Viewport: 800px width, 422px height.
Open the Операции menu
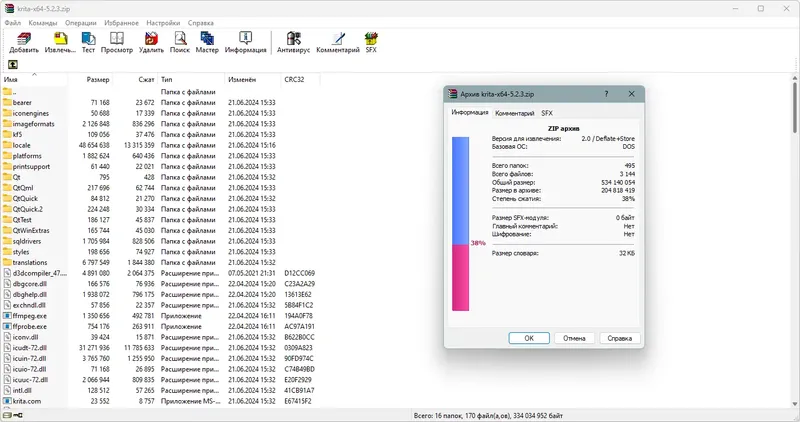pos(81,23)
